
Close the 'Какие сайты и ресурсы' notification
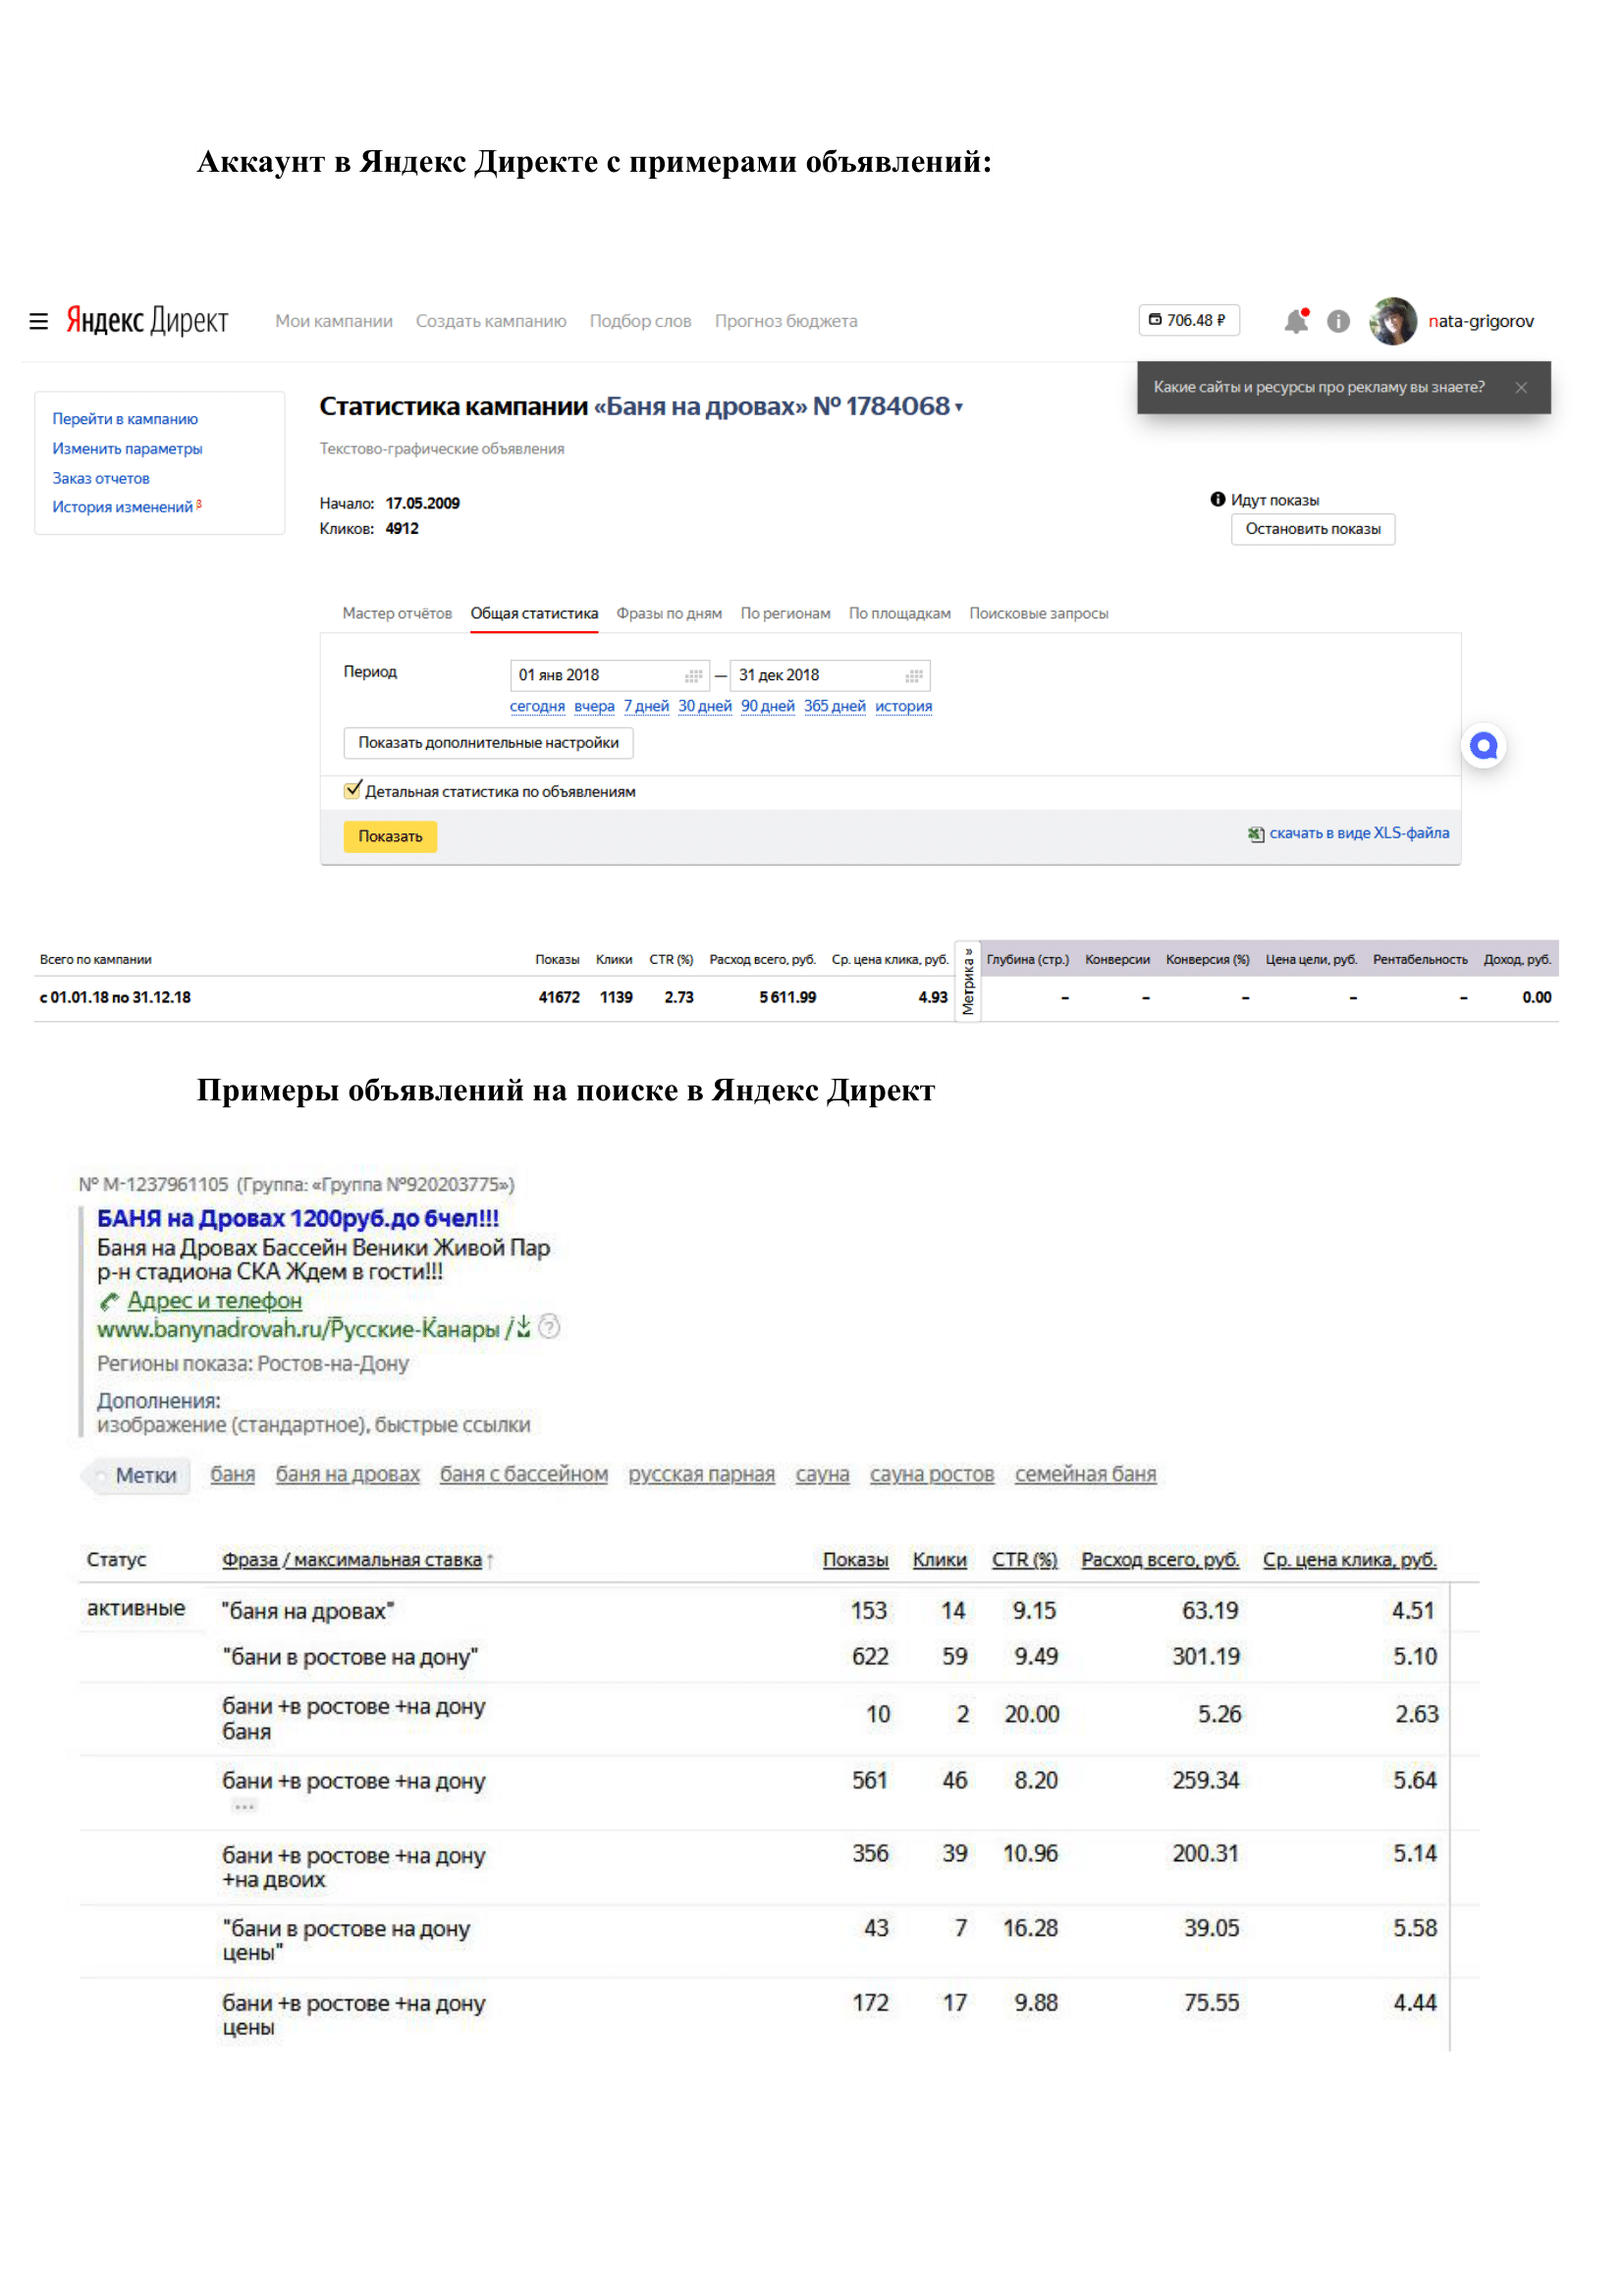[1521, 388]
